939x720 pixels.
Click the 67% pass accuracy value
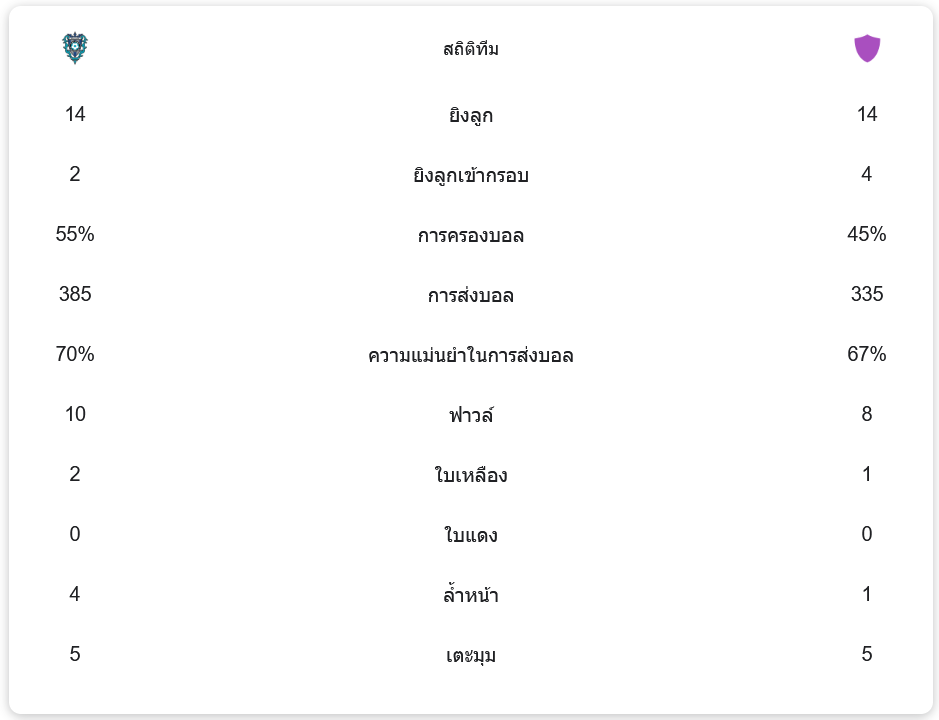[867, 354]
